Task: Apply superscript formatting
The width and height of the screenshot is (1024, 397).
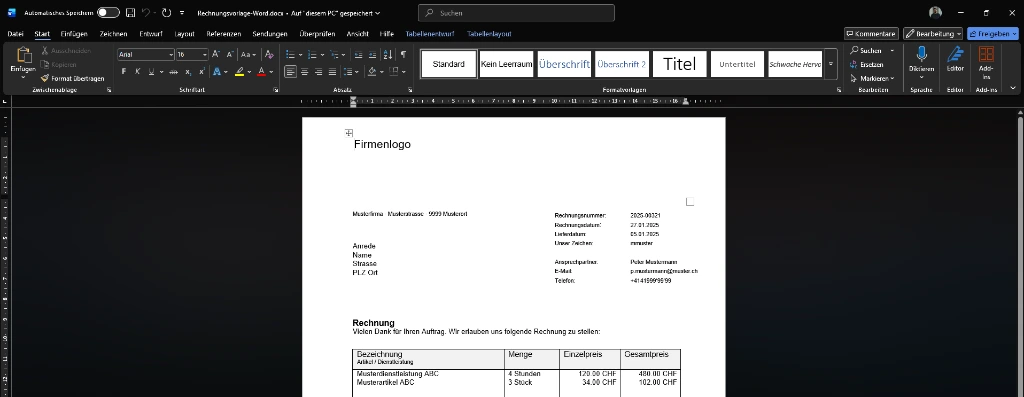Action: (202, 72)
